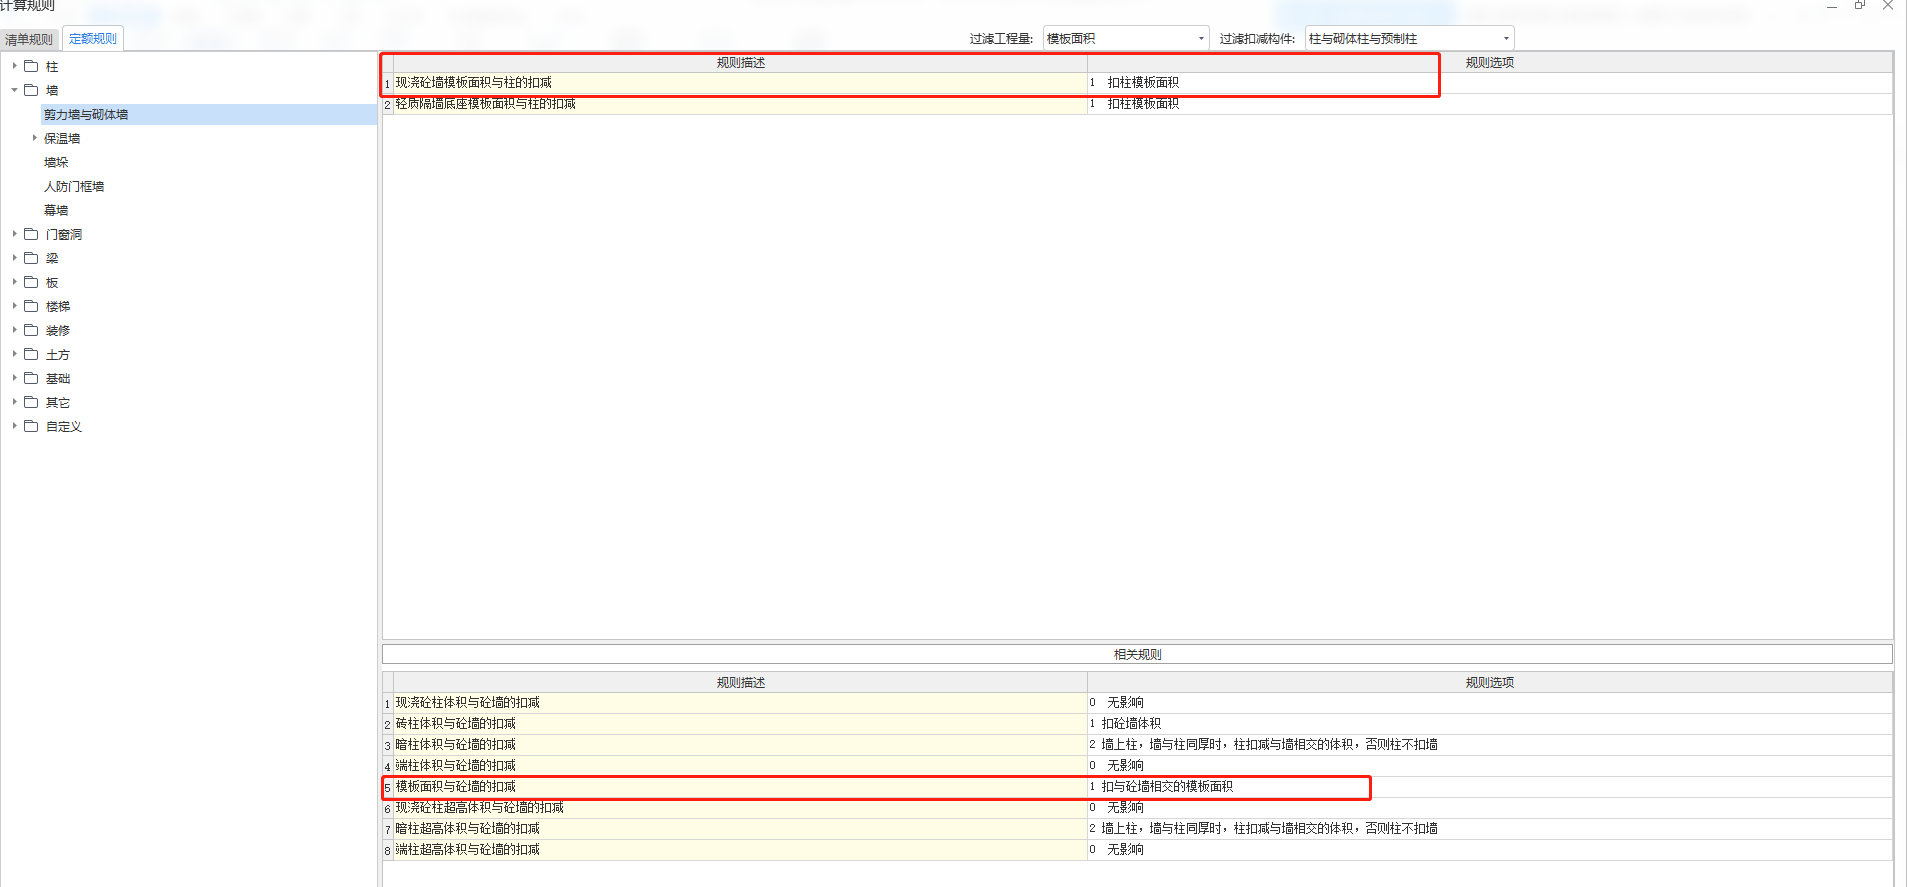The width and height of the screenshot is (1907, 887).
Task: Expand the 保温墙 subnode arrow
Action: pos(34,138)
